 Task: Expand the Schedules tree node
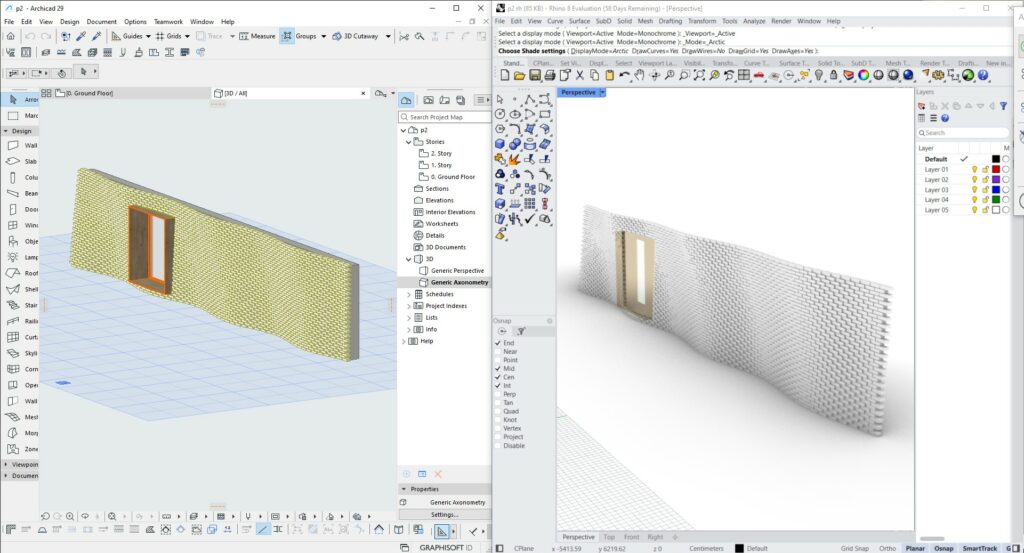coord(409,294)
